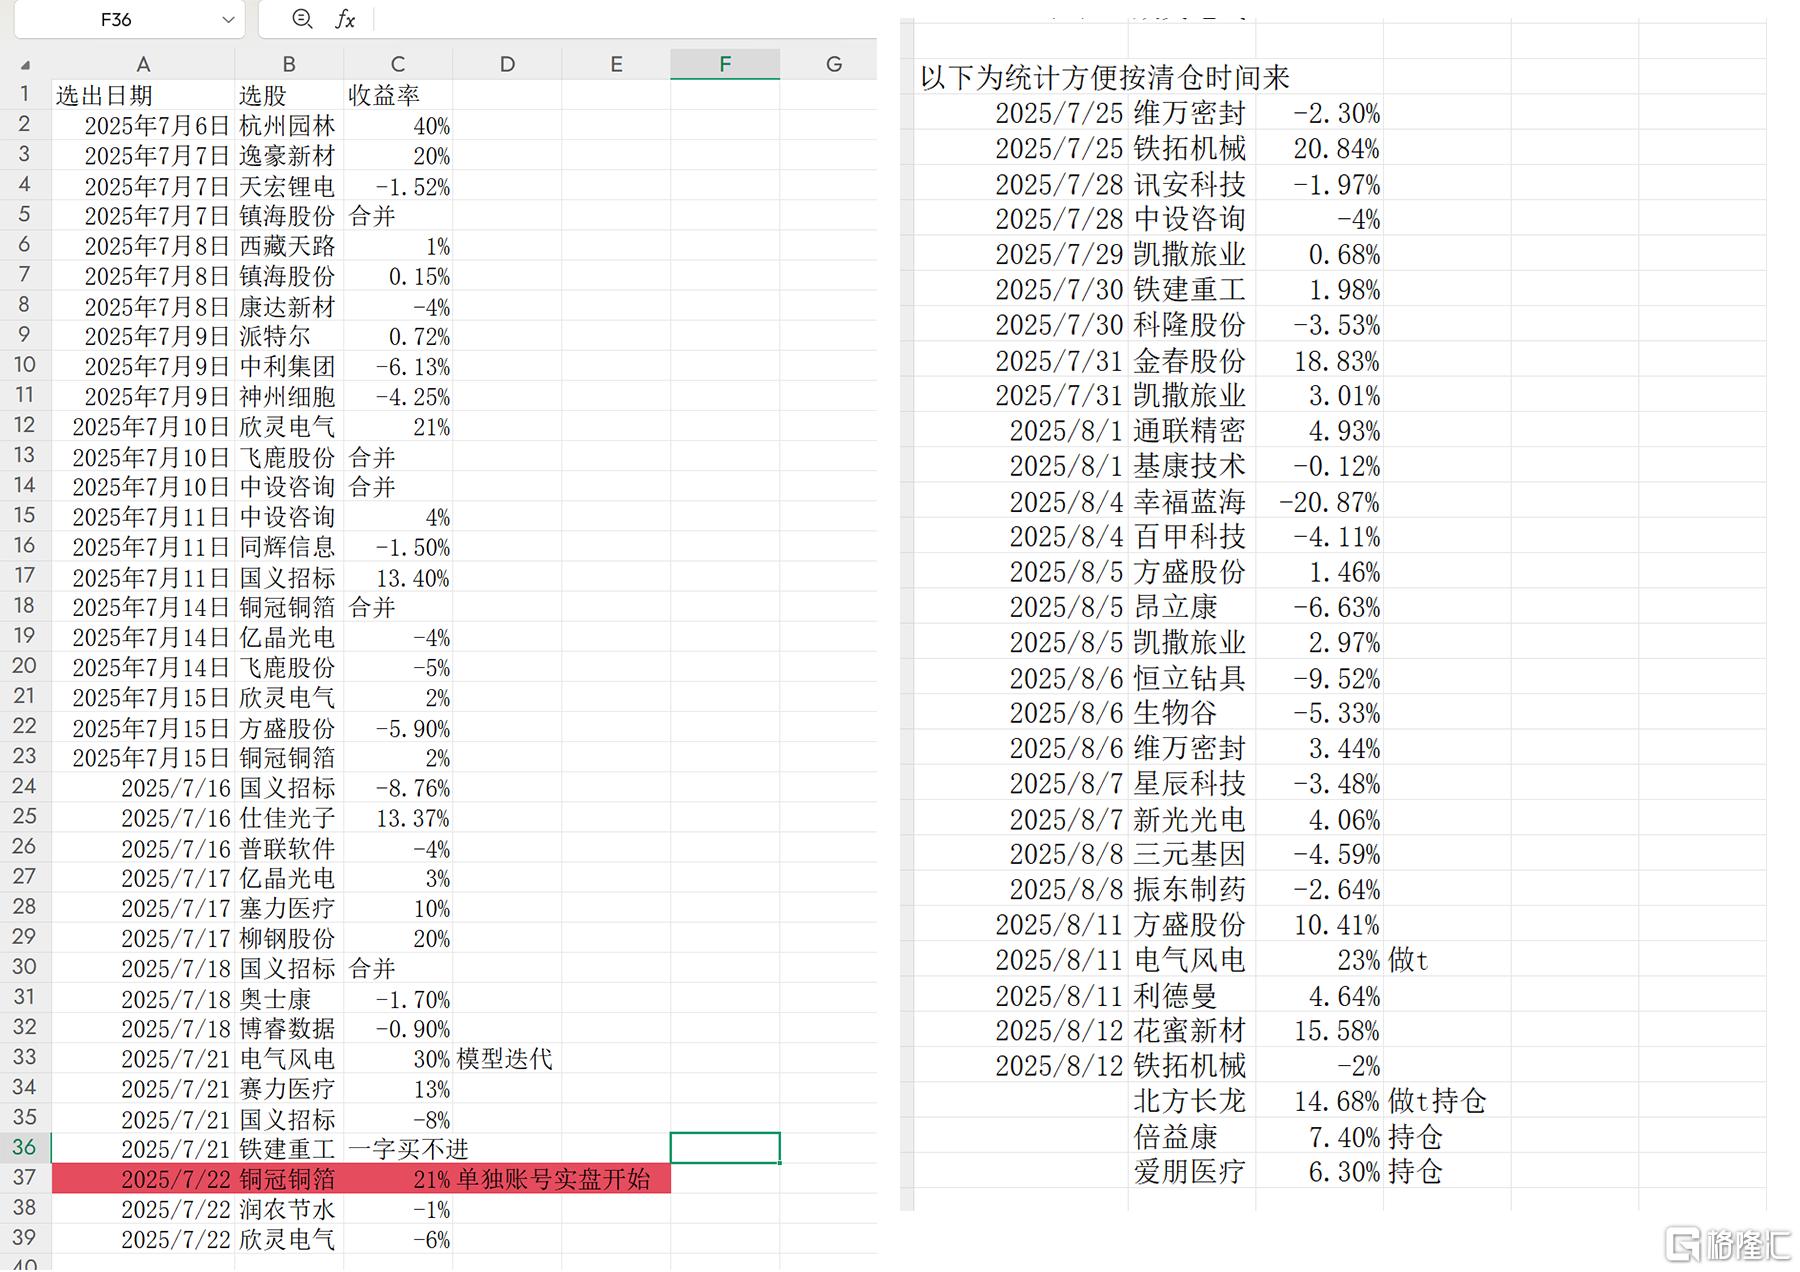This screenshot has width=1800, height=1272.
Task: Select row 20 header
Action: pyautogui.click(x=25, y=666)
